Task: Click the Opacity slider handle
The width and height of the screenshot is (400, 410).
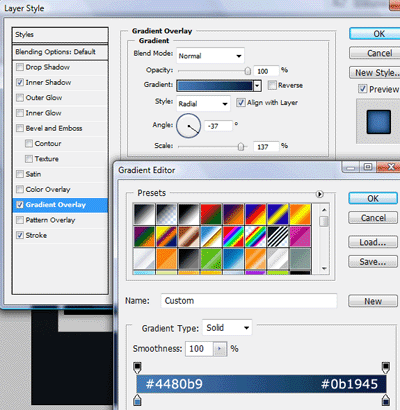Action: (x=247, y=71)
